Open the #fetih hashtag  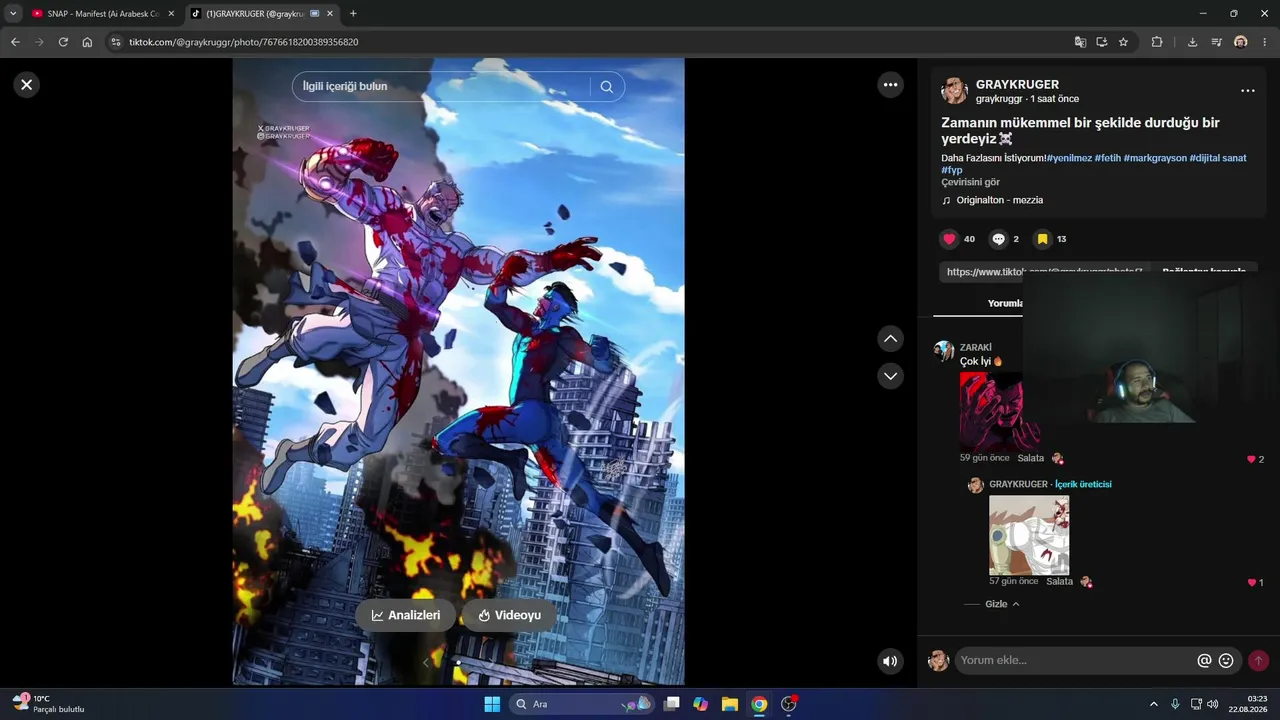point(1108,158)
